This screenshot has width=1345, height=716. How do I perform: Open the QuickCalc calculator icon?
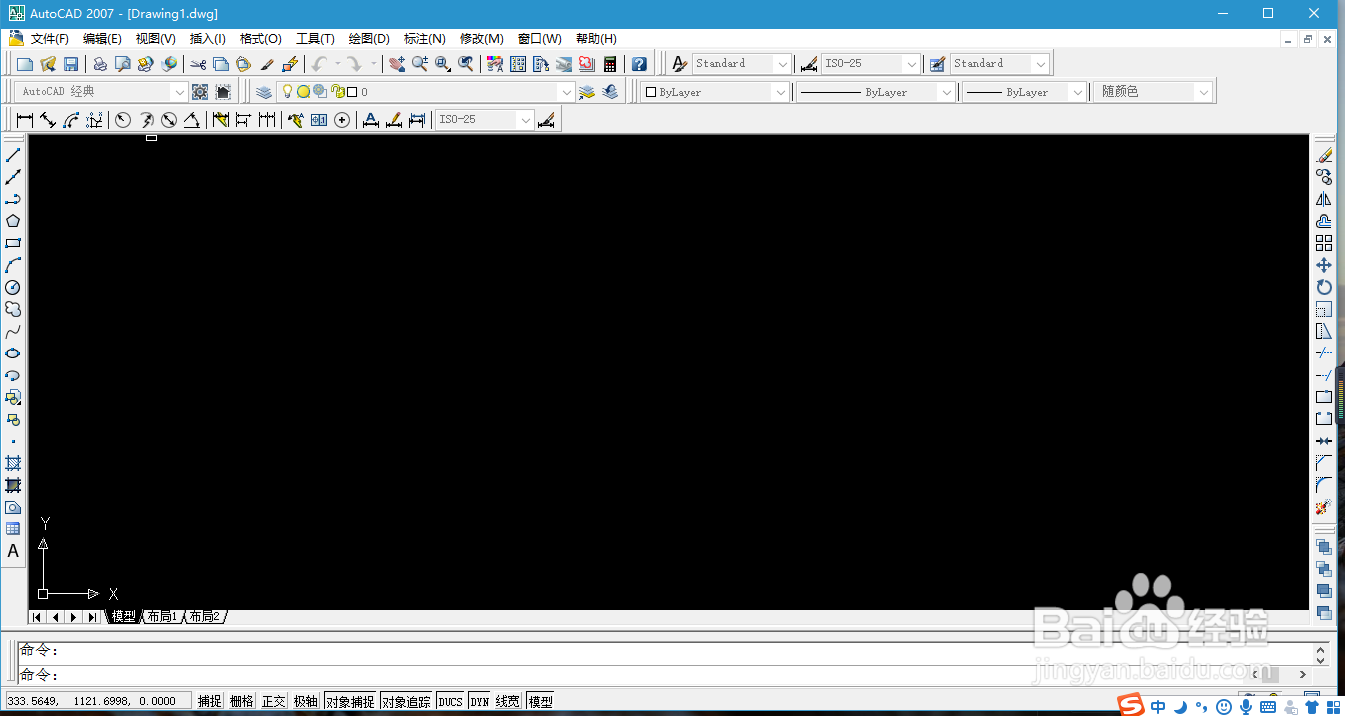coord(610,64)
